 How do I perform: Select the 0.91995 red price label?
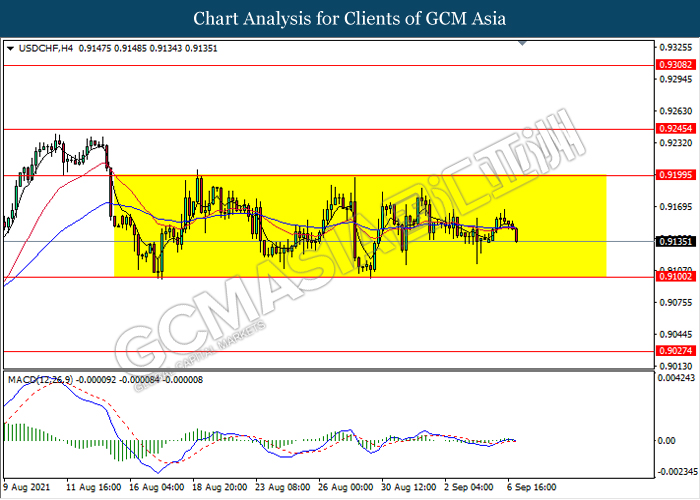tap(676, 175)
